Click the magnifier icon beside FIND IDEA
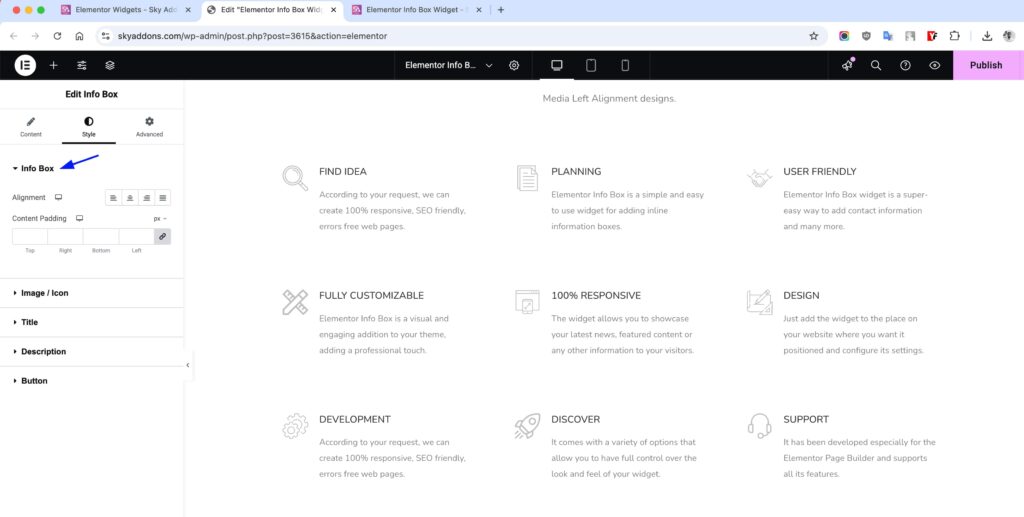The width and height of the screenshot is (1024, 517). pos(295,178)
